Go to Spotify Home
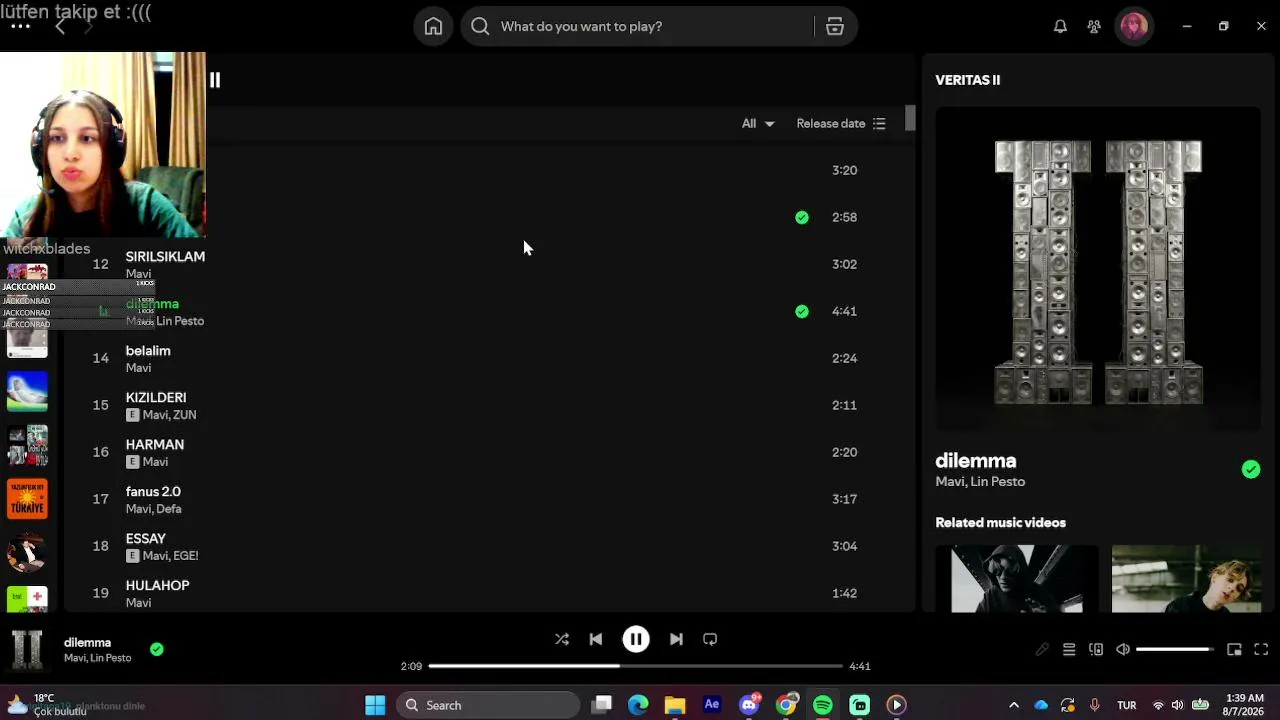 [433, 27]
